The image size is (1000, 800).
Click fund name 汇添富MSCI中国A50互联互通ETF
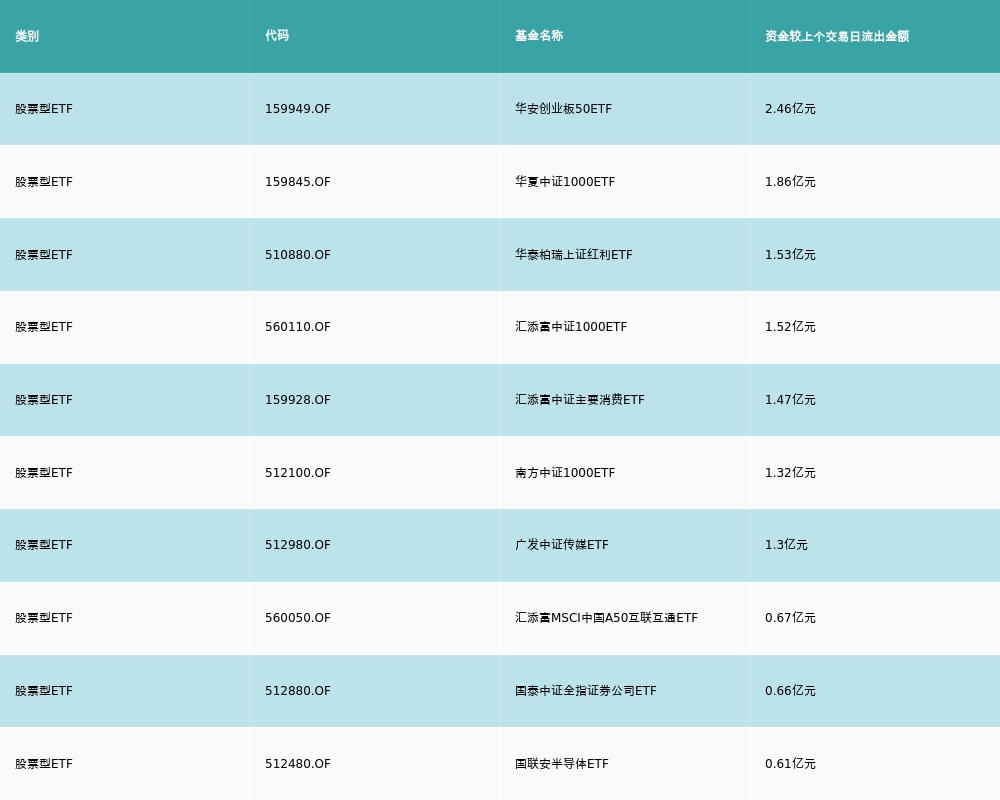607,618
